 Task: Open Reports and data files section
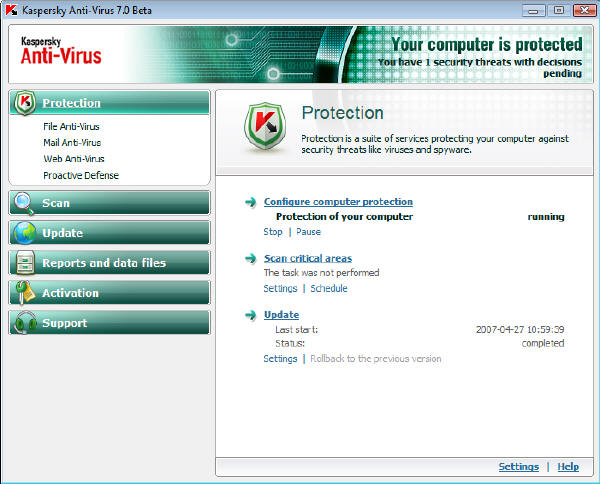[x=109, y=262]
